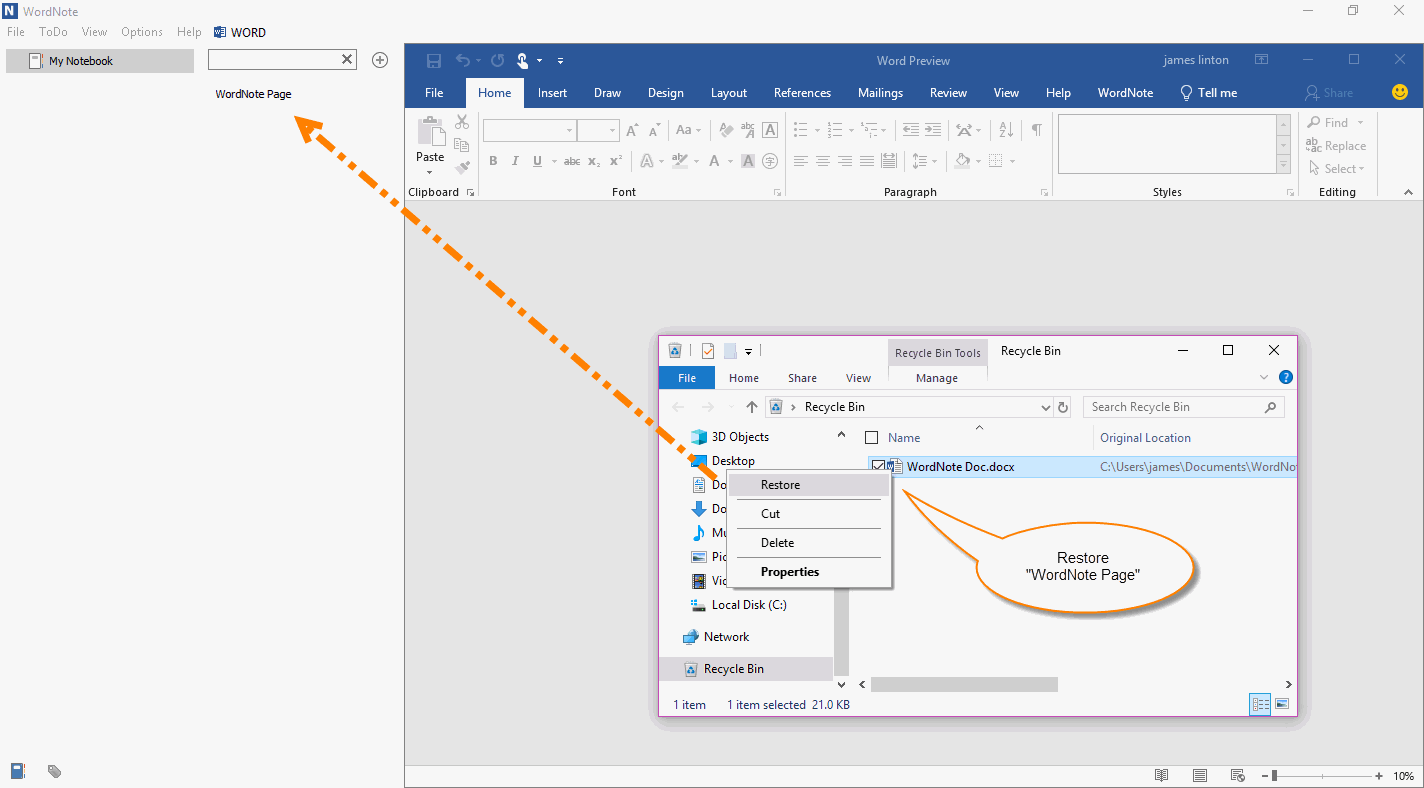The image size is (1424, 788).
Task: Open the Recycle Bin address bar history dropdown
Action: click(x=1046, y=407)
